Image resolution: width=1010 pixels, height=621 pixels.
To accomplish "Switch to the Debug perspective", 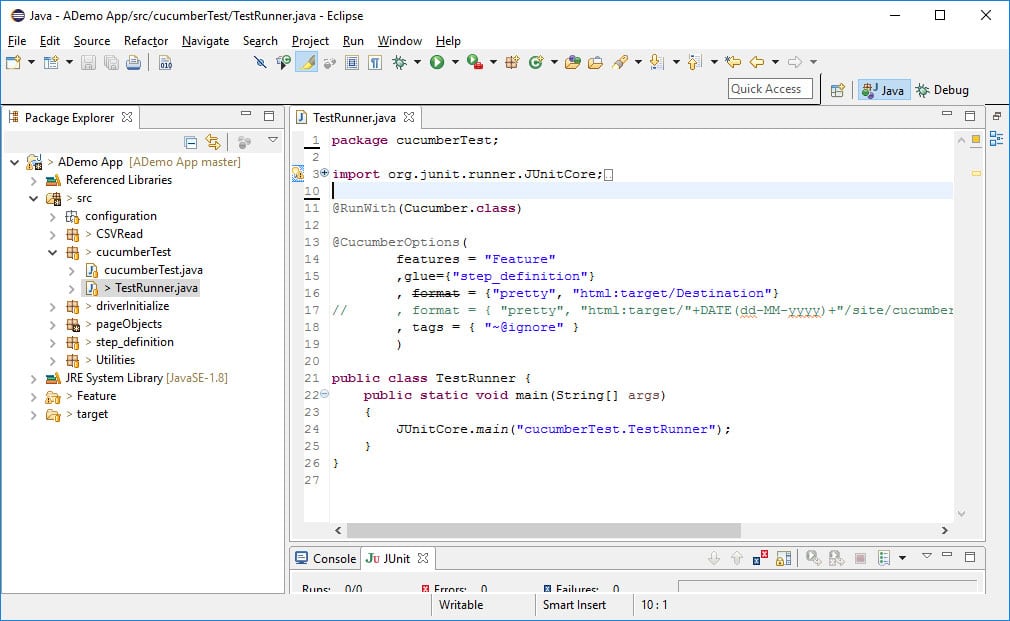I will click(x=942, y=90).
